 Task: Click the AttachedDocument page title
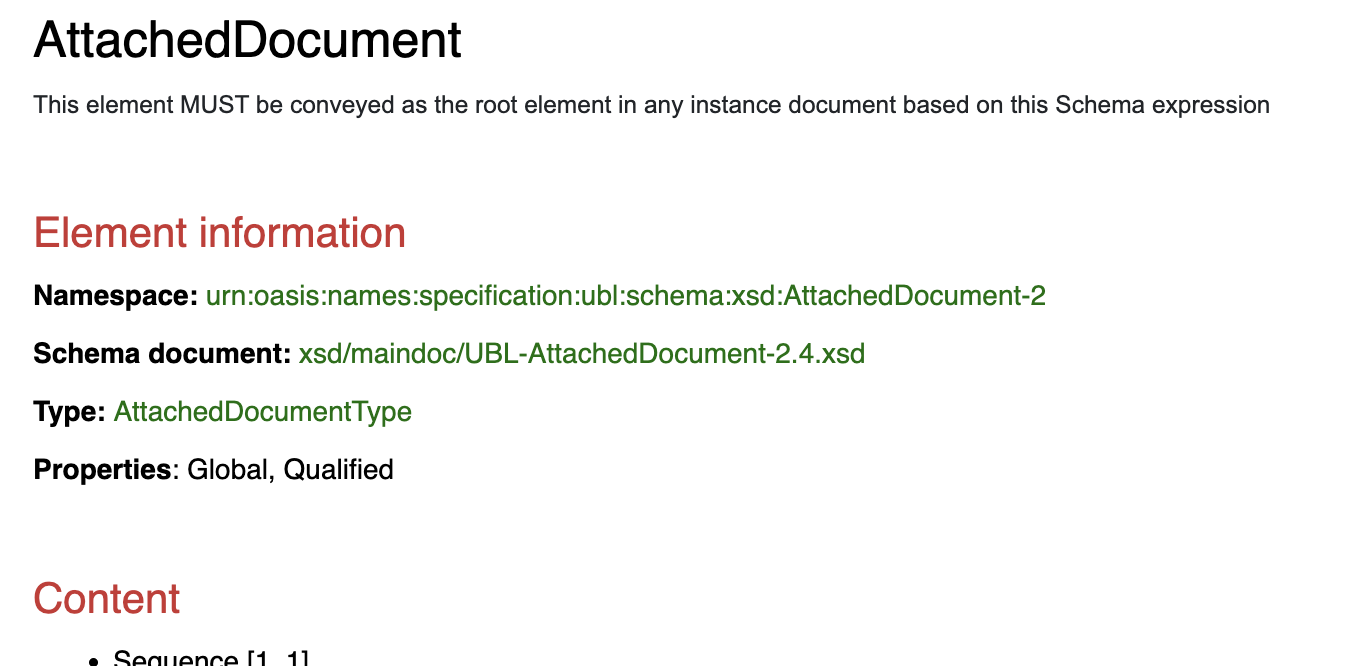248,42
